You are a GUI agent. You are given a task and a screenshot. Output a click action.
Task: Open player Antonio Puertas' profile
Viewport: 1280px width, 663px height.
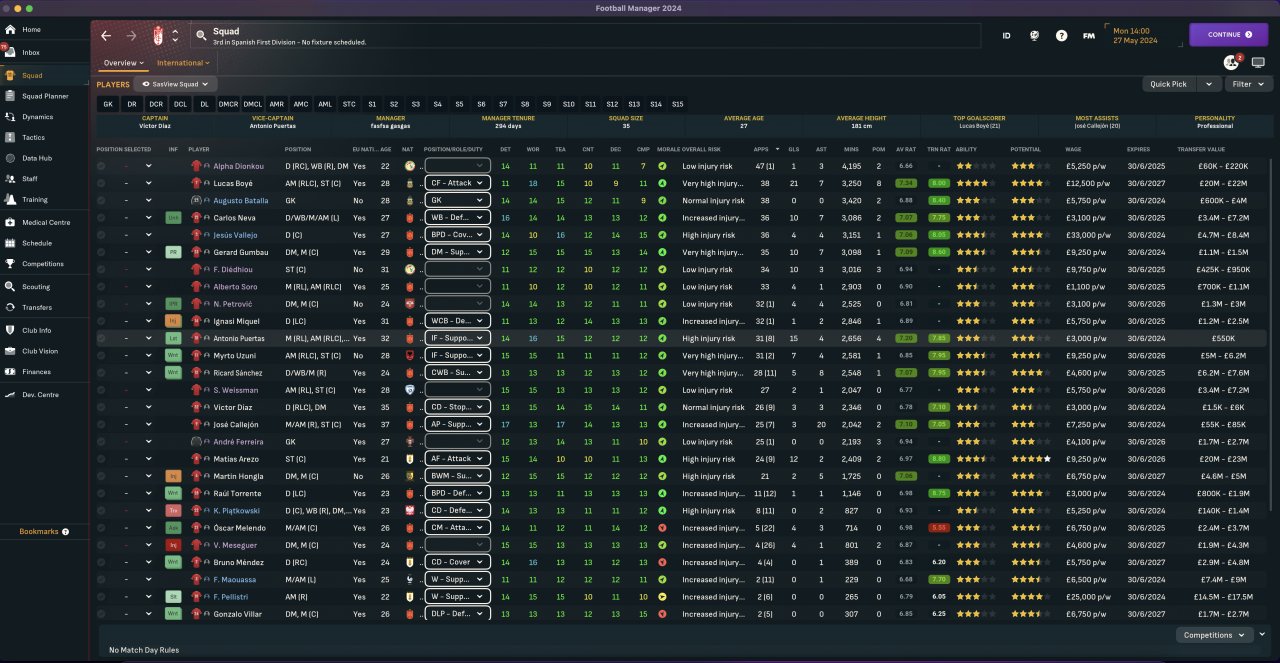click(x=241, y=338)
